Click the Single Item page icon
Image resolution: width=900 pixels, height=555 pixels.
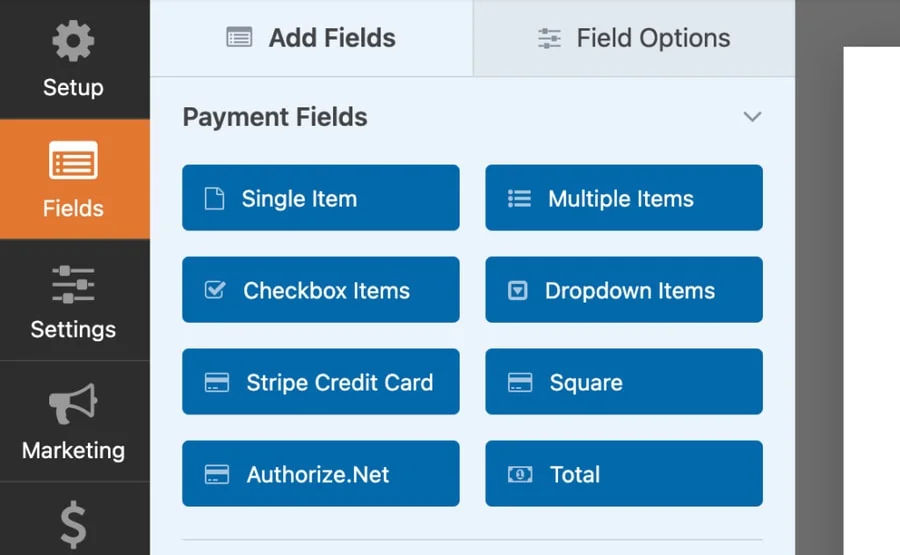[x=214, y=199]
